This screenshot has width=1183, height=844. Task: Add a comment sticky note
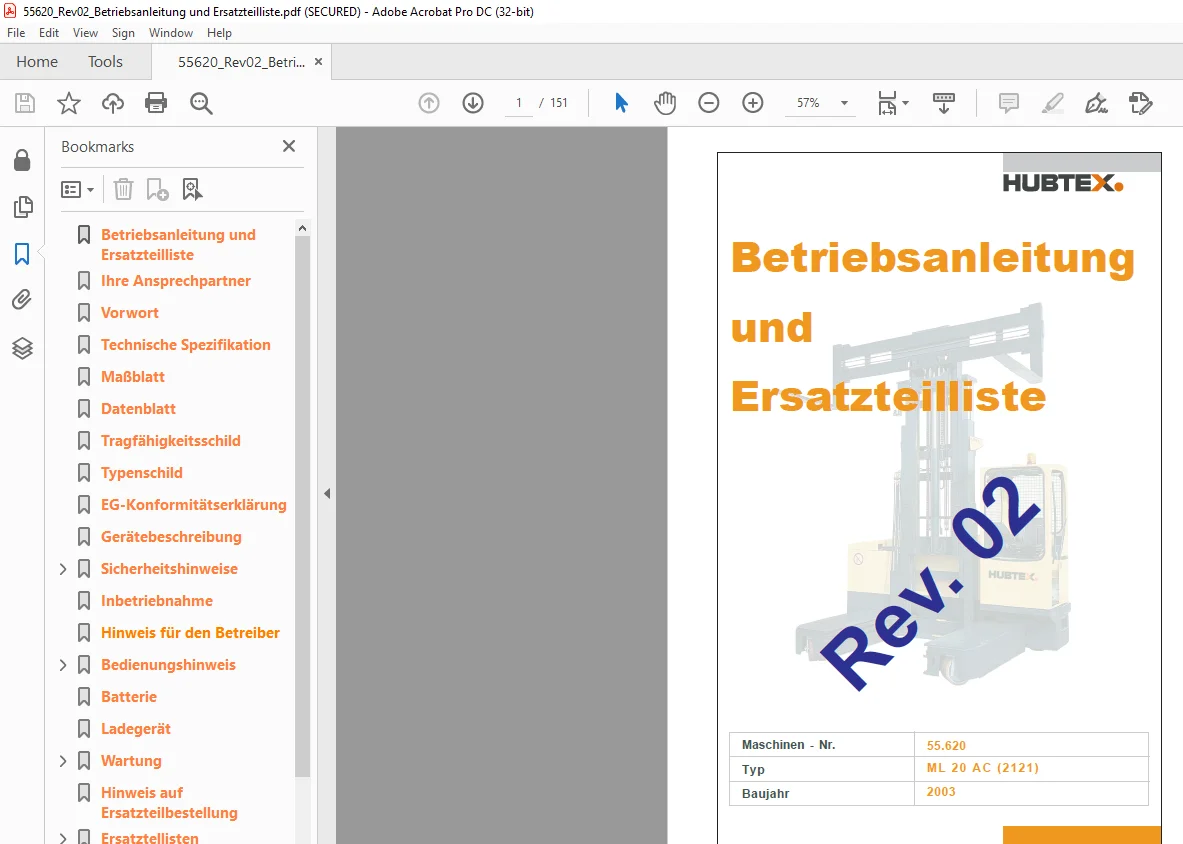(x=1009, y=103)
